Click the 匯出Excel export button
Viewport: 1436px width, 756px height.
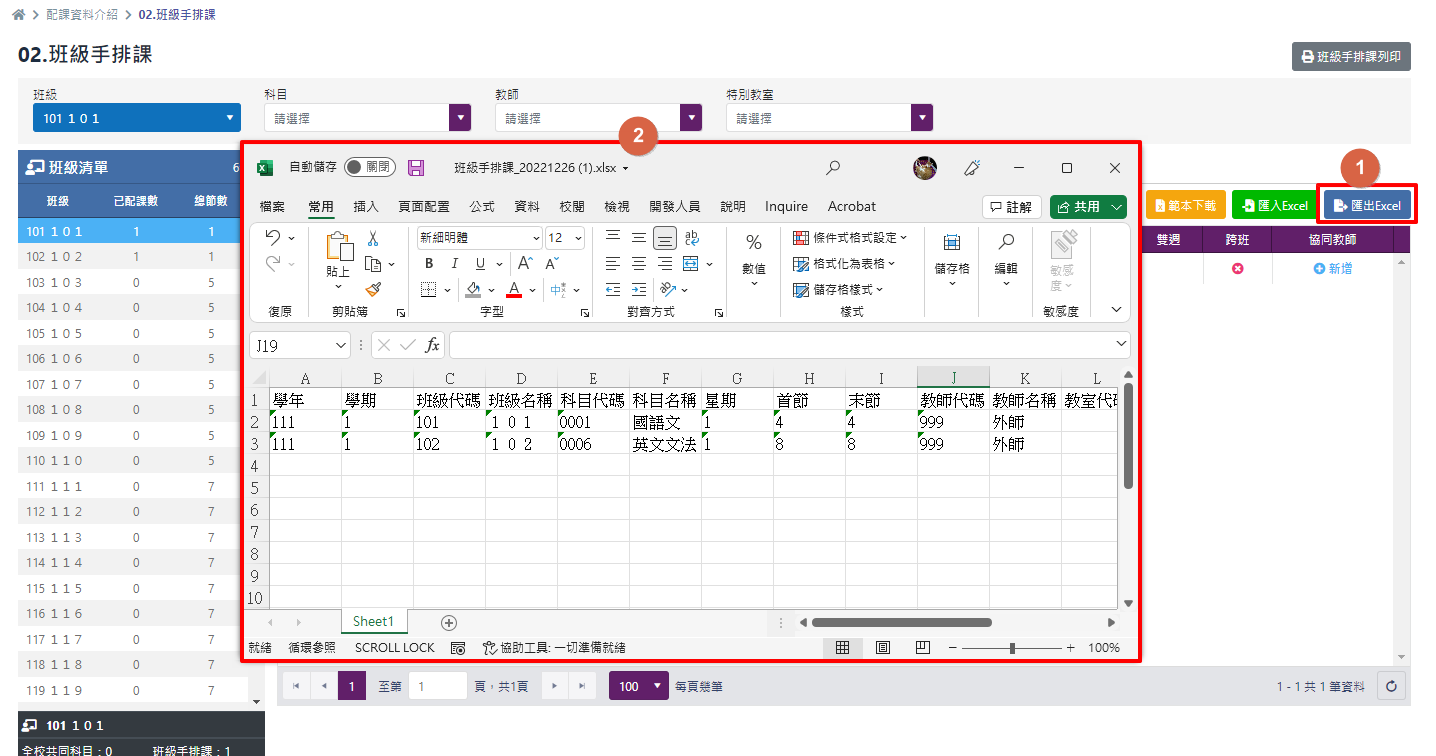coord(1367,205)
